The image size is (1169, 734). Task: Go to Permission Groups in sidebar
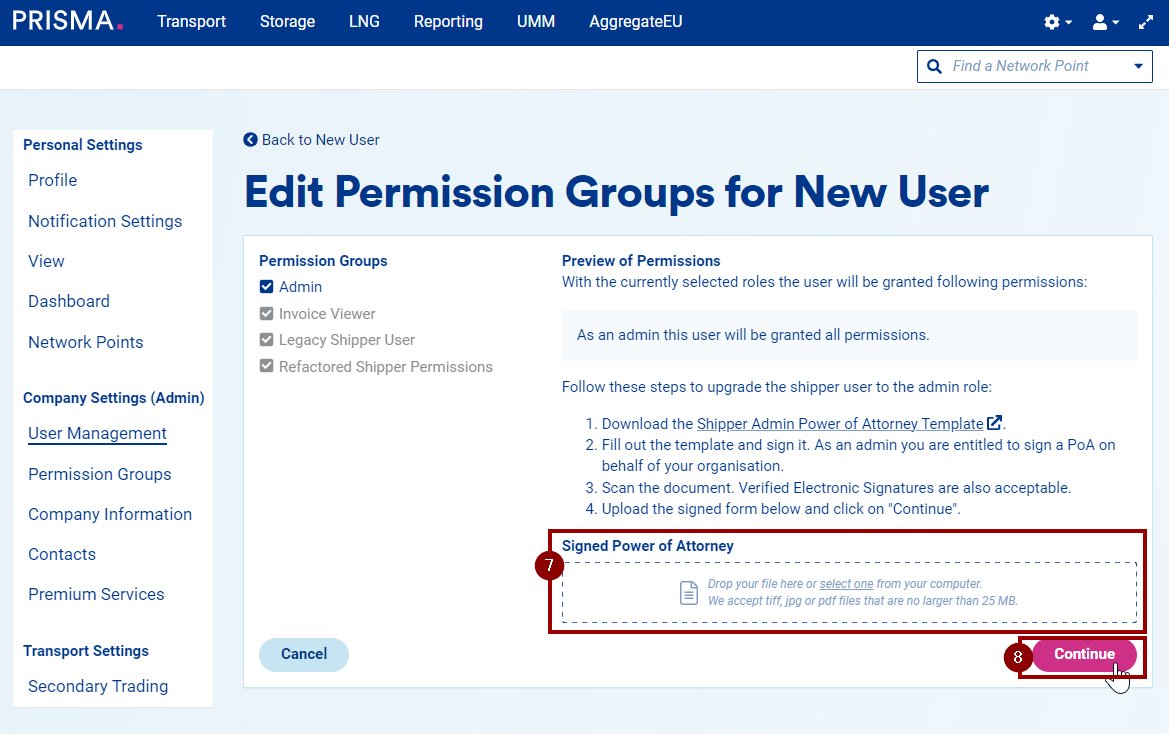(x=100, y=474)
